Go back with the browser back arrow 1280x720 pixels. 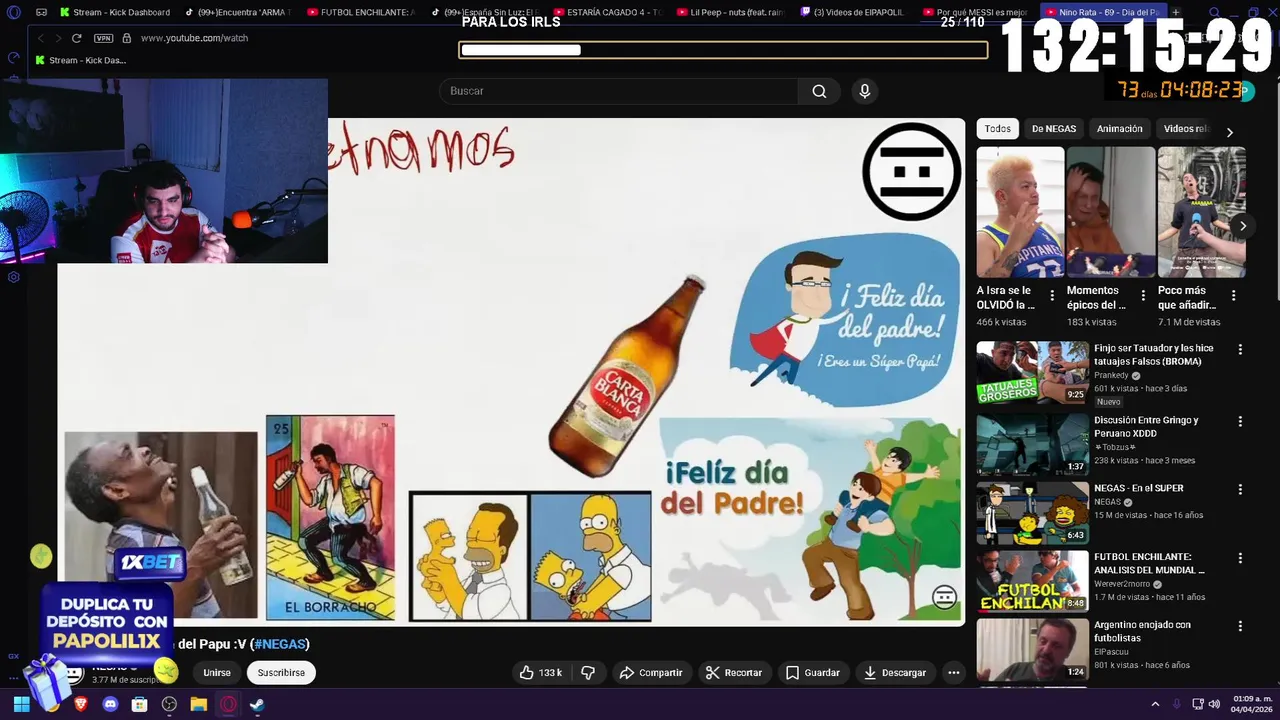pos(40,38)
